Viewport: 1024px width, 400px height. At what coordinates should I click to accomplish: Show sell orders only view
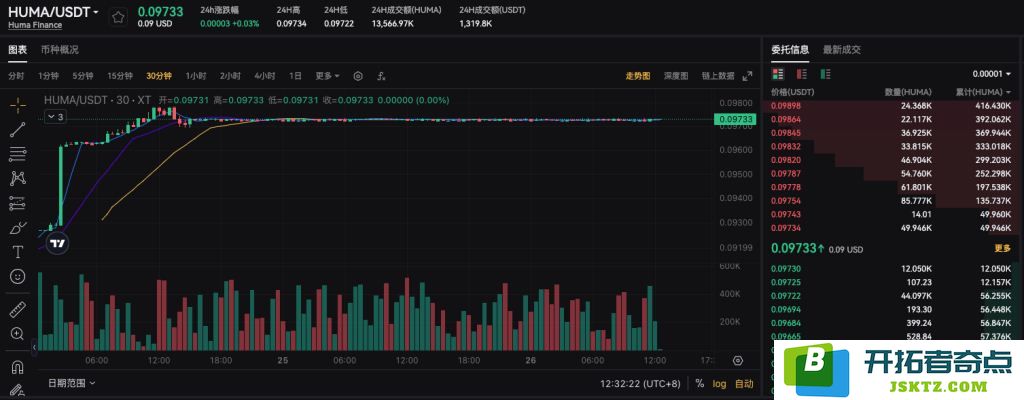pyautogui.click(x=802, y=74)
